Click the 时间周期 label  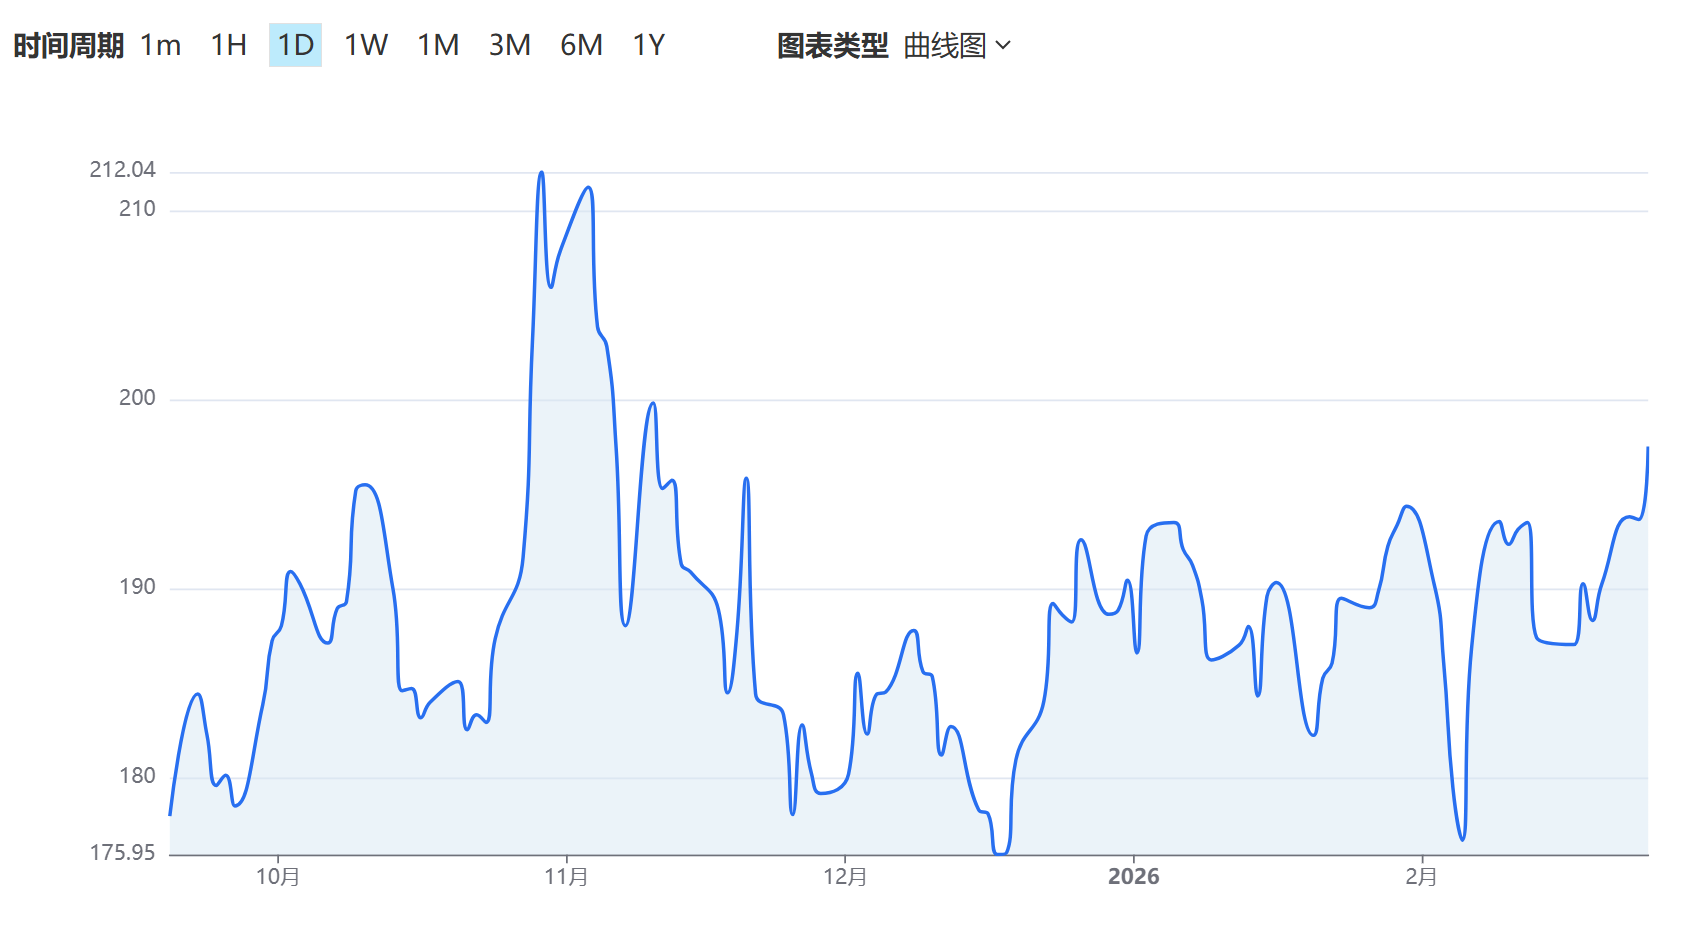68,46
